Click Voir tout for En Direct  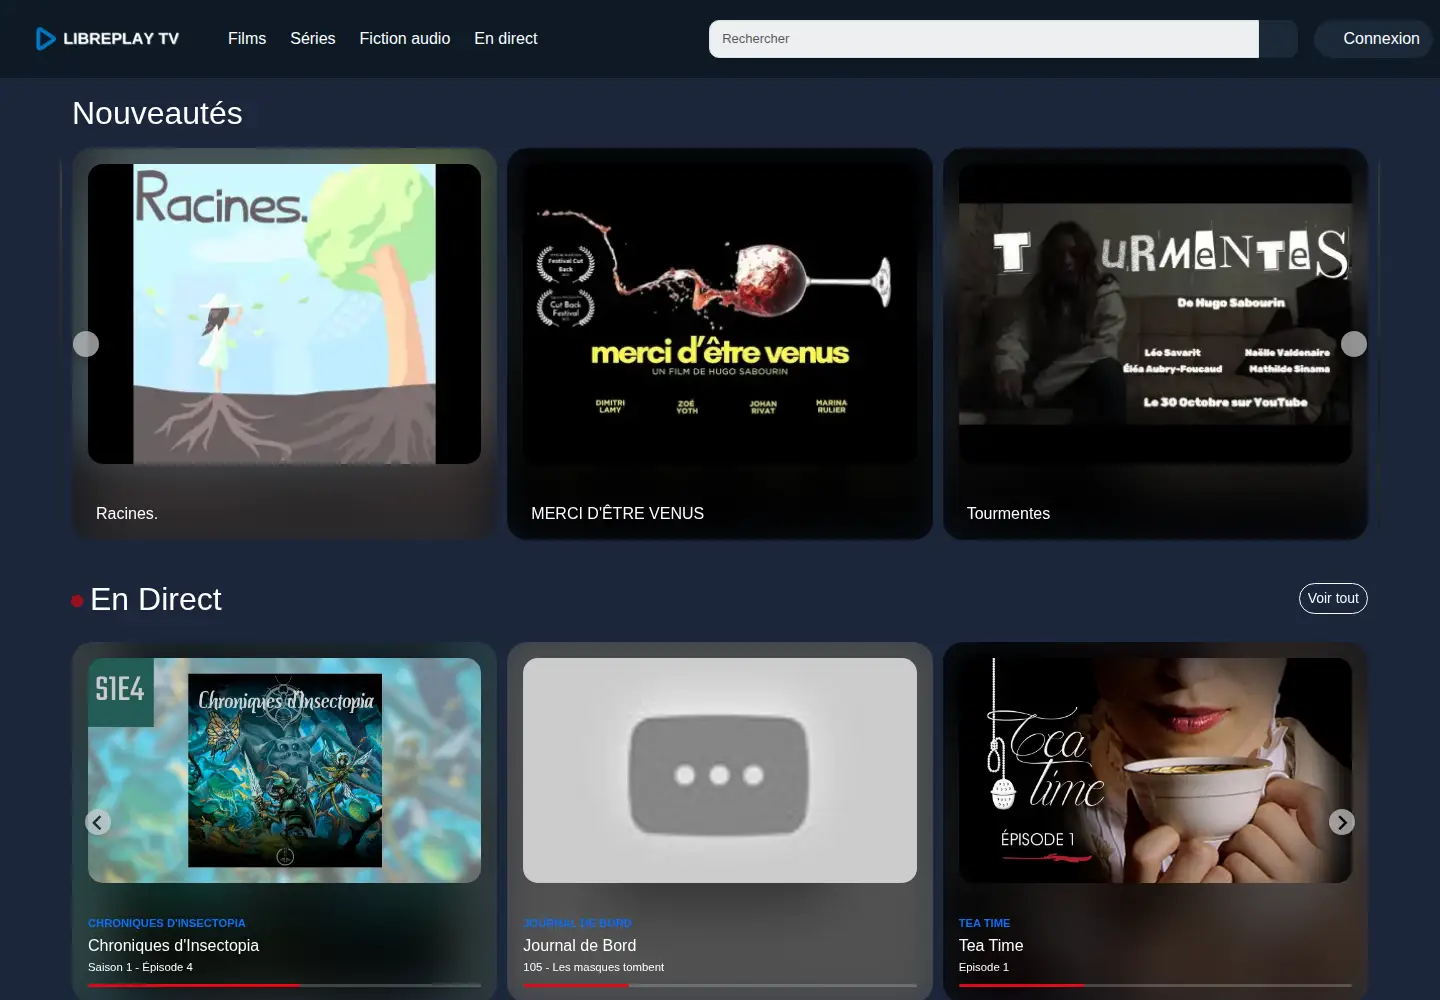(x=1333, y=598)
